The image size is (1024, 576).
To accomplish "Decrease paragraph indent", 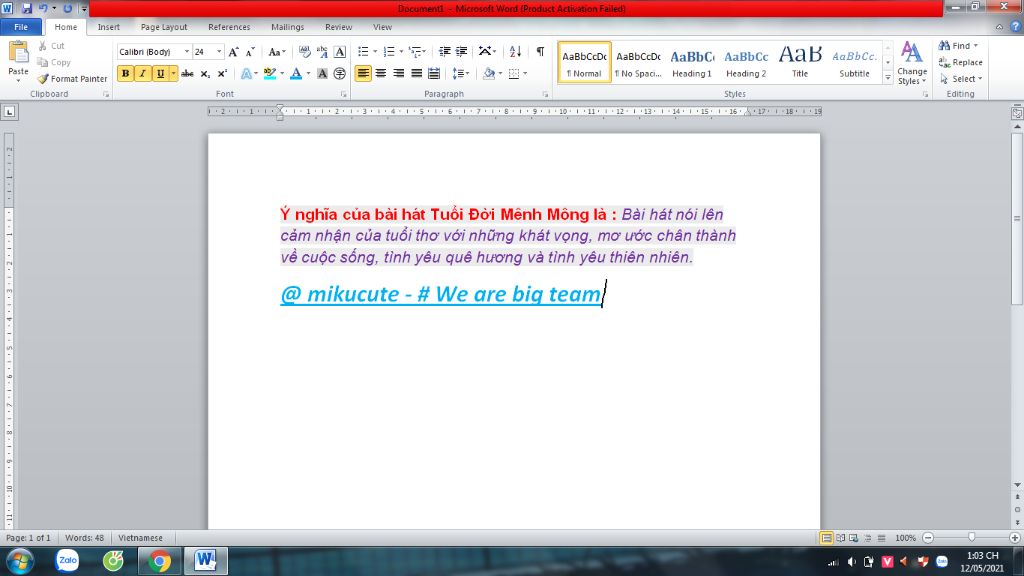I will [x=445, y=52].
